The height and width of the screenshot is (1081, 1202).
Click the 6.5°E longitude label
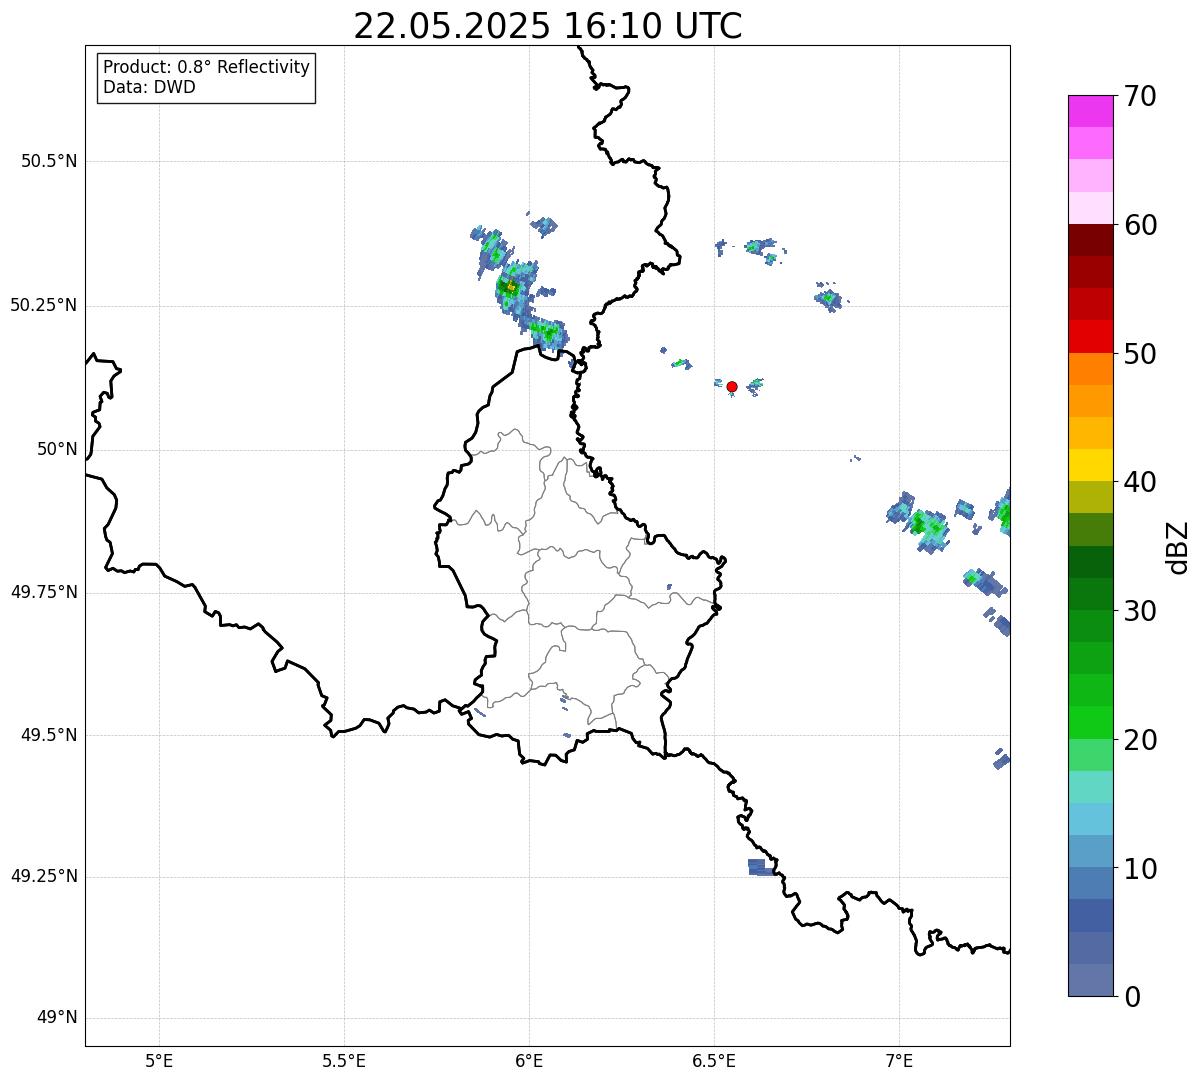coord(714,1061)
